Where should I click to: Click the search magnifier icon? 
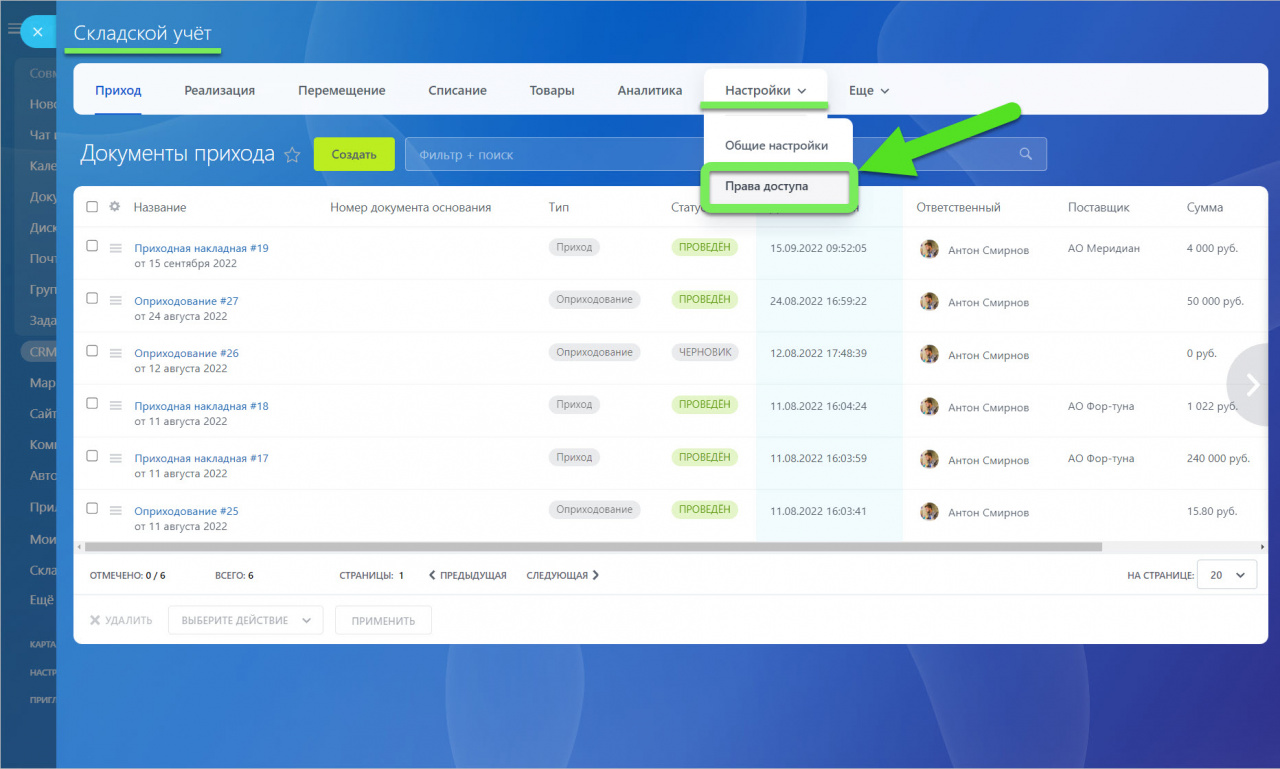pos(1025,154)
